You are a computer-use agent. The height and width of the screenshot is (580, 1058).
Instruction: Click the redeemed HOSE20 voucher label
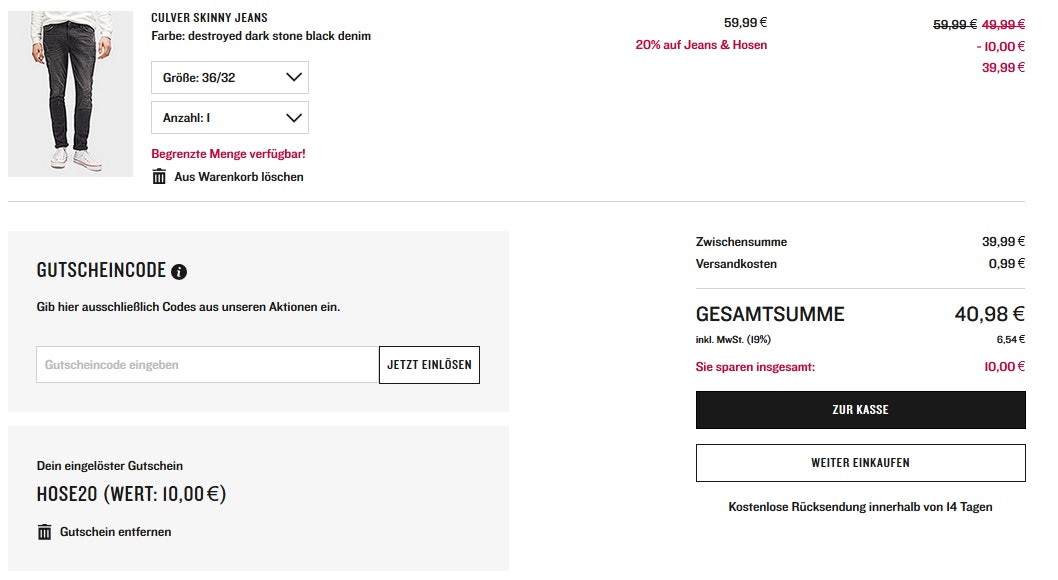tap(131, 495)
